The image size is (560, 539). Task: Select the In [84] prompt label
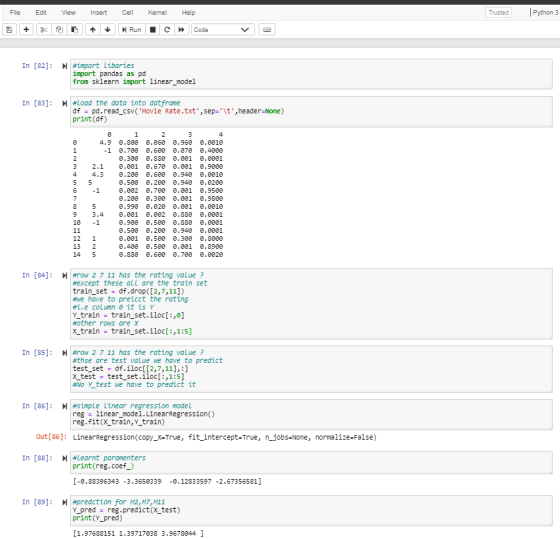coord(37,275)
